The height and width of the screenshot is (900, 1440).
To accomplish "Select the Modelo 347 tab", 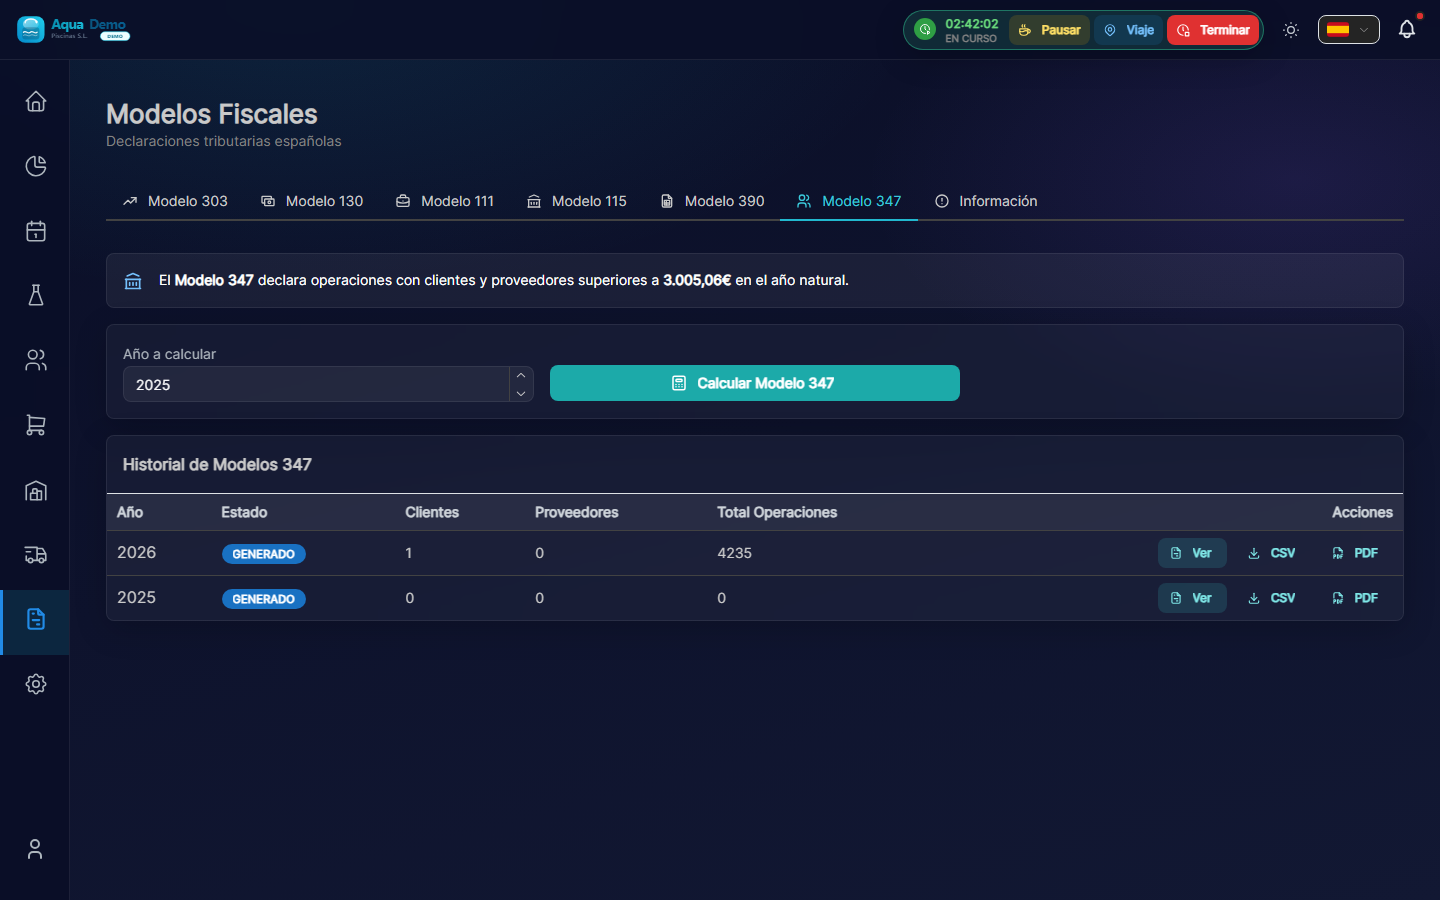I will coord(849,201).
